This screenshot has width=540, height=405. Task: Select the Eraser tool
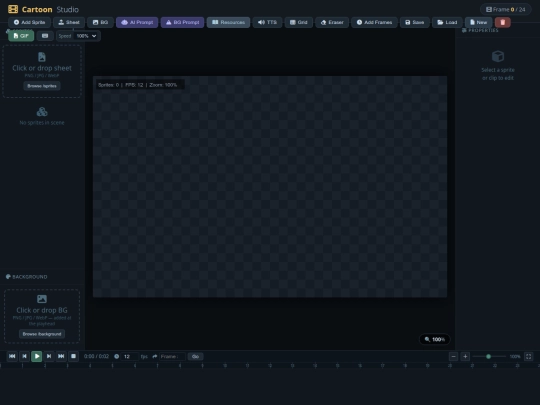(332, 22)
